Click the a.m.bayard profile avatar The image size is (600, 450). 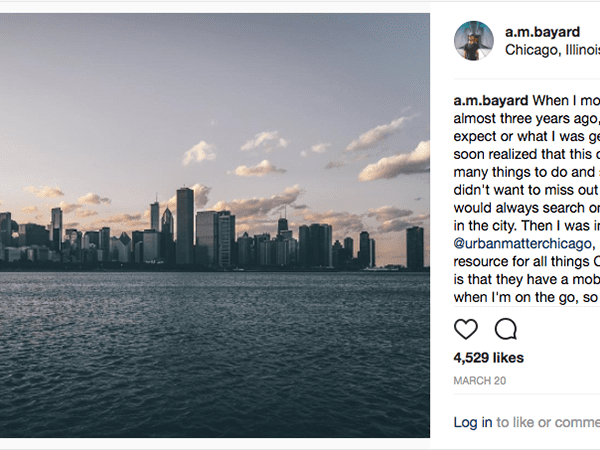coord(474,40)
